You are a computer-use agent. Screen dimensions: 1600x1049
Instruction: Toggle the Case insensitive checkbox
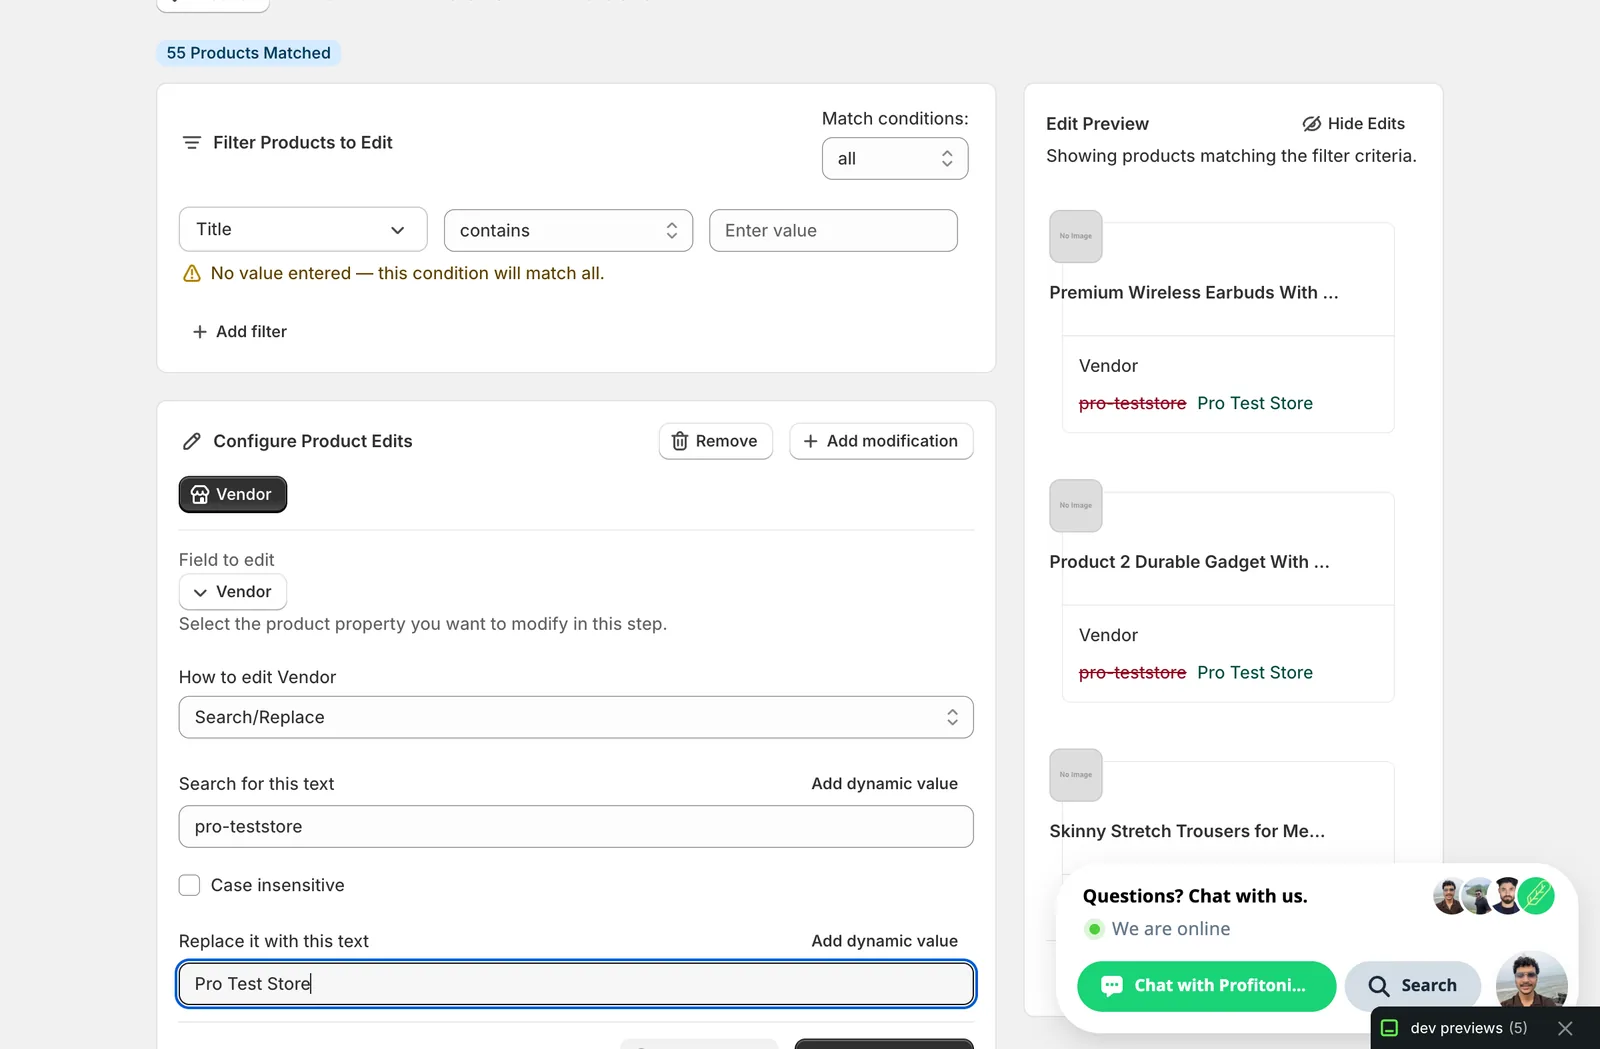coord(189,885)
